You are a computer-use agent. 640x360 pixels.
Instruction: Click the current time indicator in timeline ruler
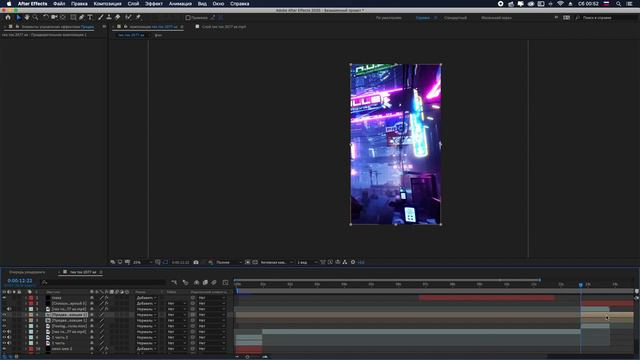pyautogui.click(x=580, y=285)
